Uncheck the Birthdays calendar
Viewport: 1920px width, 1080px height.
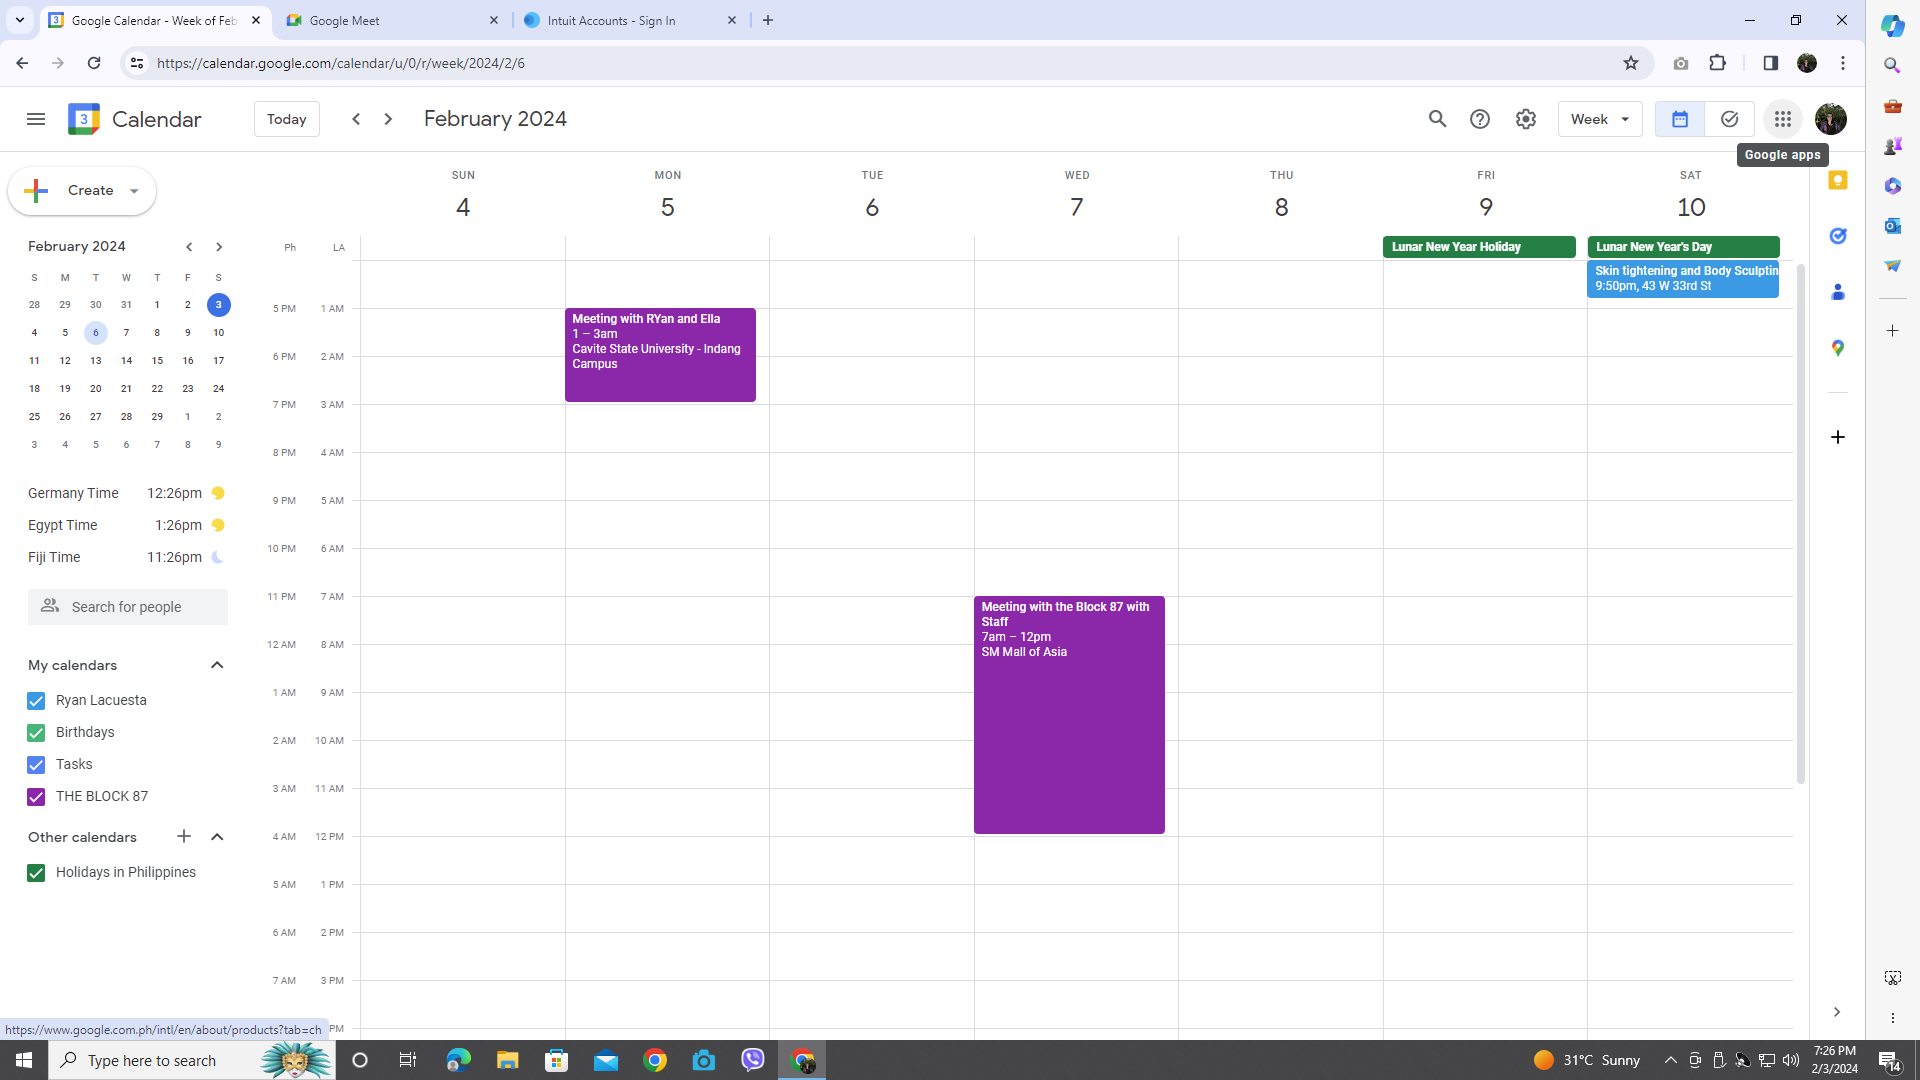pyautogui.click(x=36, y=733)
